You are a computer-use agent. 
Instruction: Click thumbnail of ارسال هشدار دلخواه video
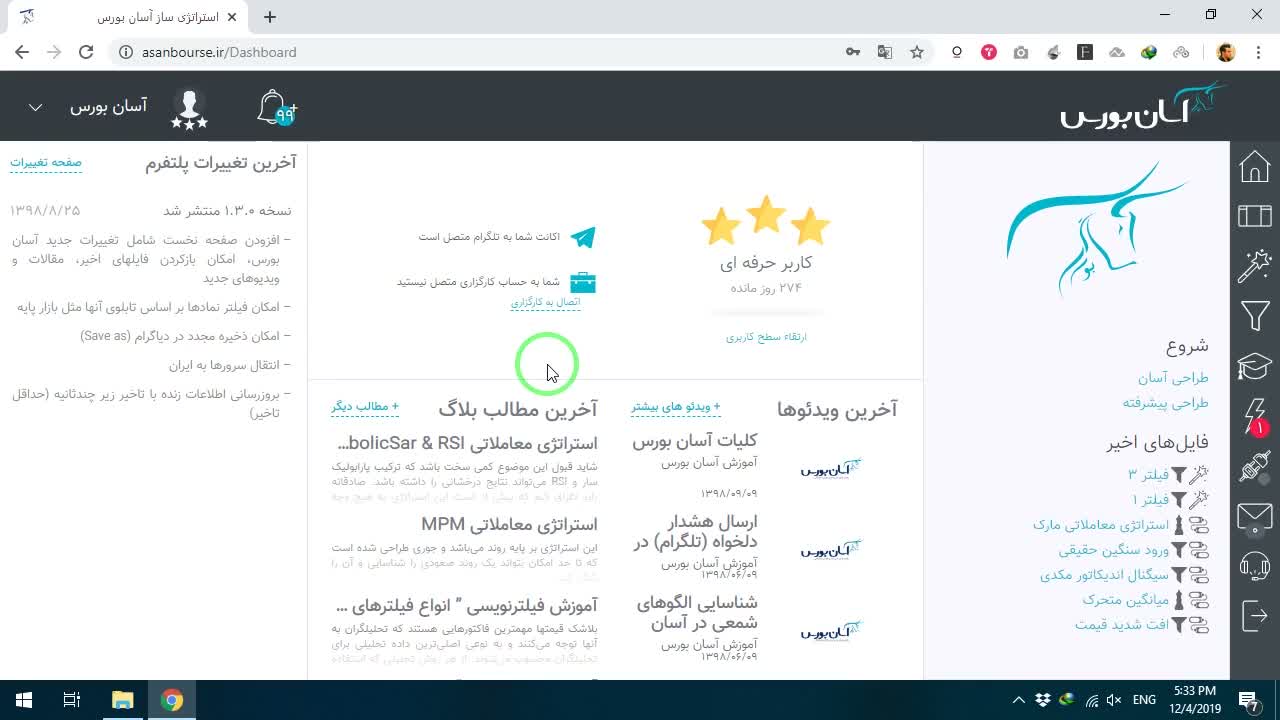pyautogui.click(x=830, y=550)
